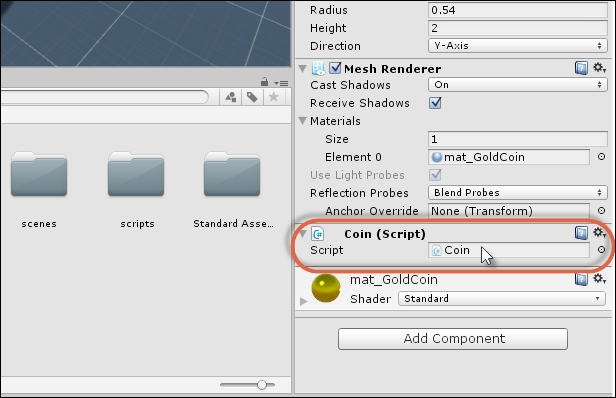
Task: Click the Add Component button
Action: 453,339
